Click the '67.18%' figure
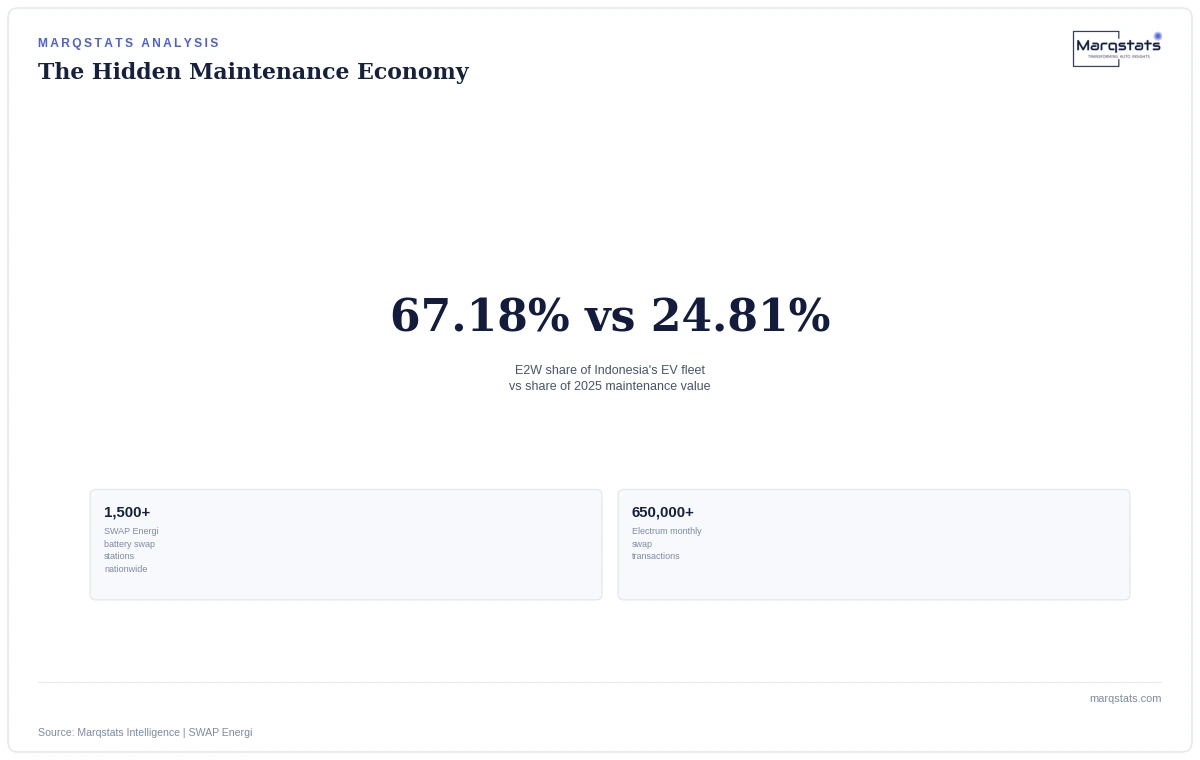Image resolution: width=1200 pixels, height=760 pixels. point(480,316)
